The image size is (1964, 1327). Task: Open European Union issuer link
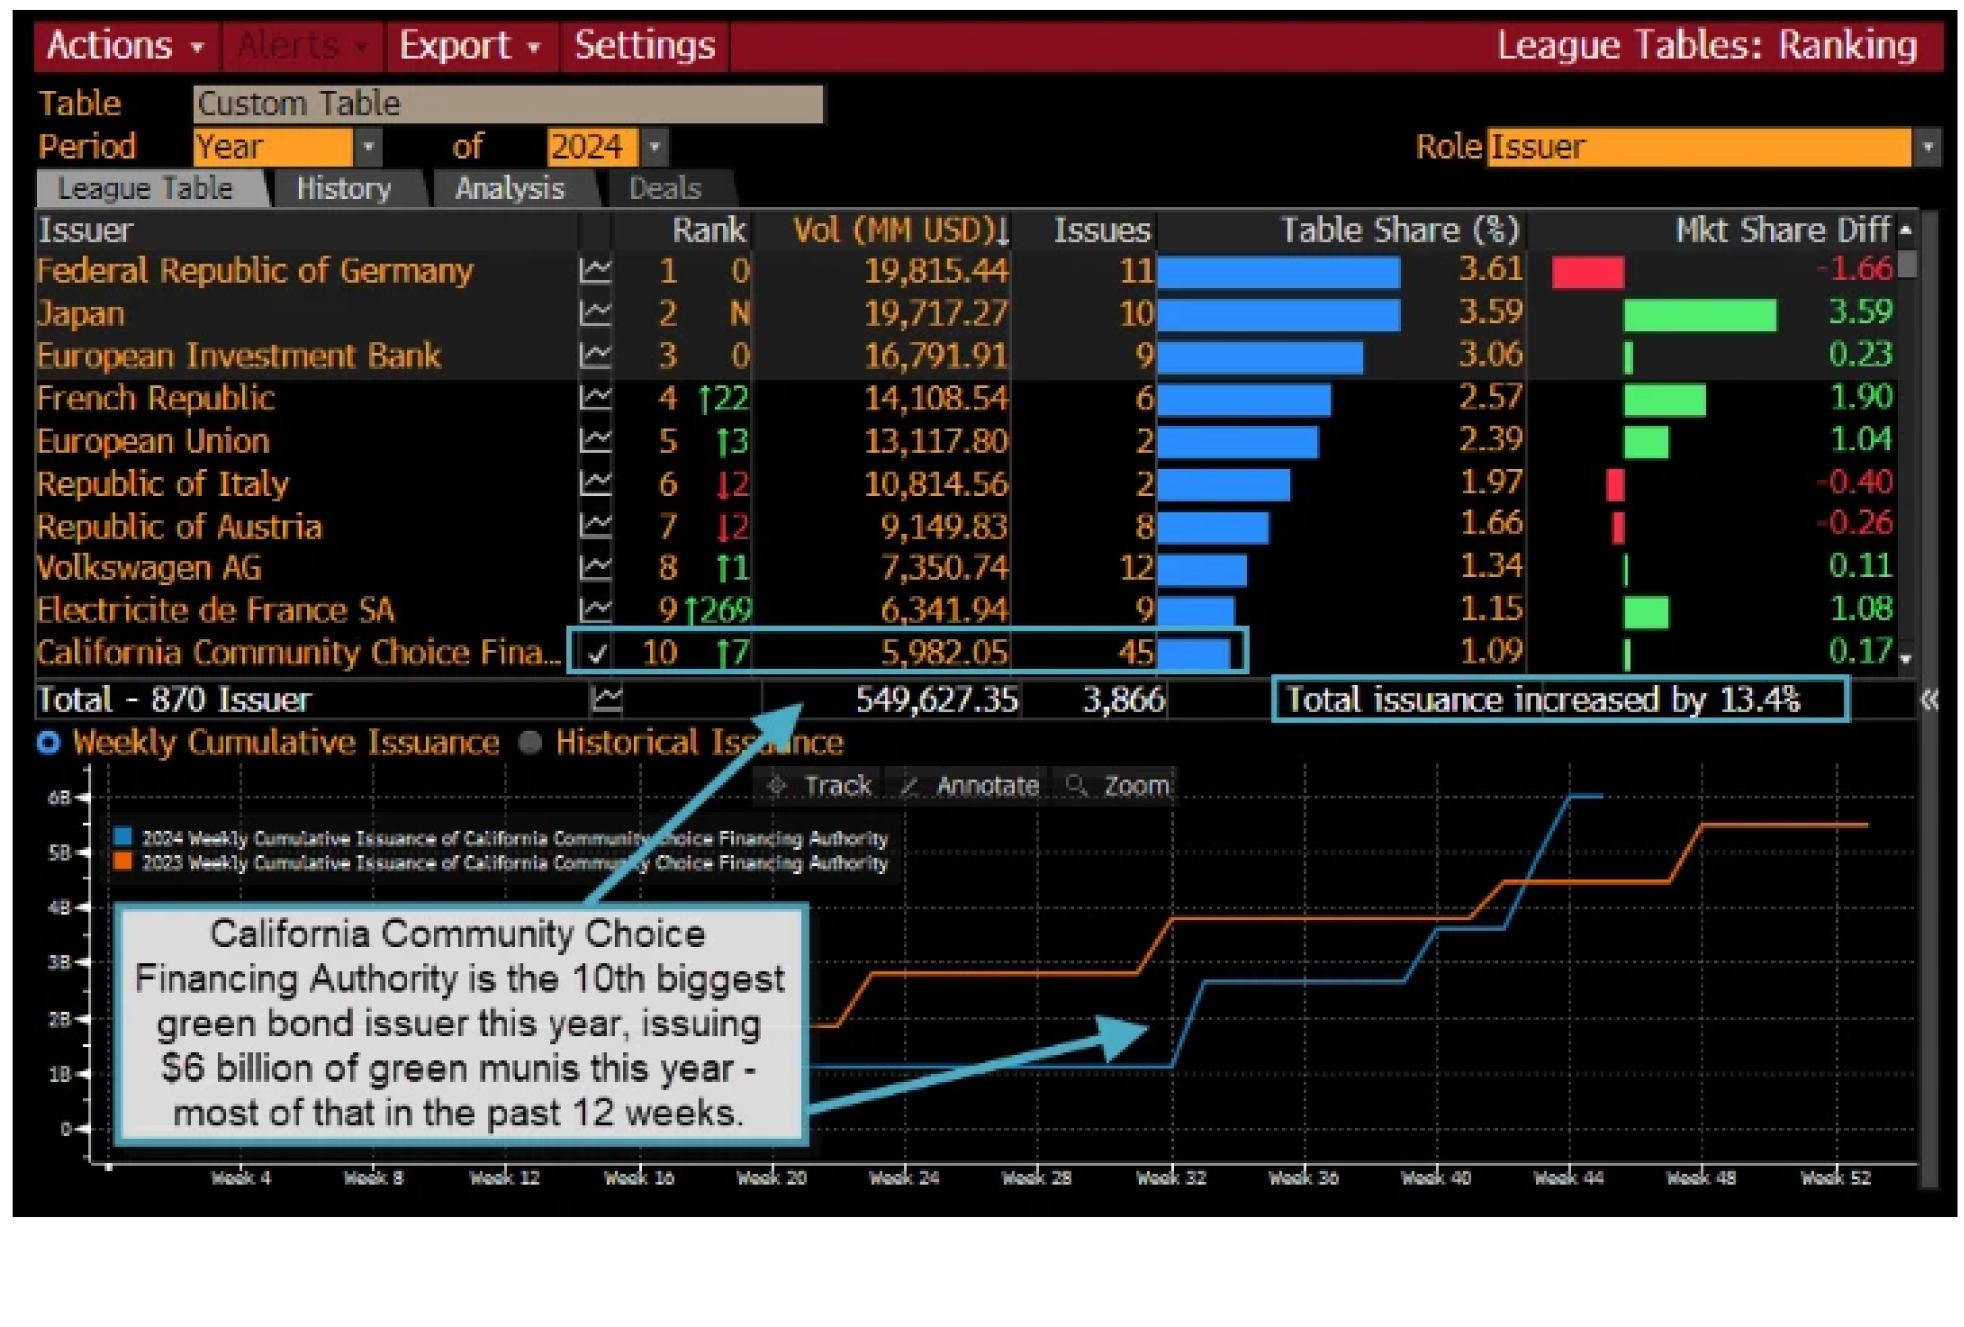(153, 440)
